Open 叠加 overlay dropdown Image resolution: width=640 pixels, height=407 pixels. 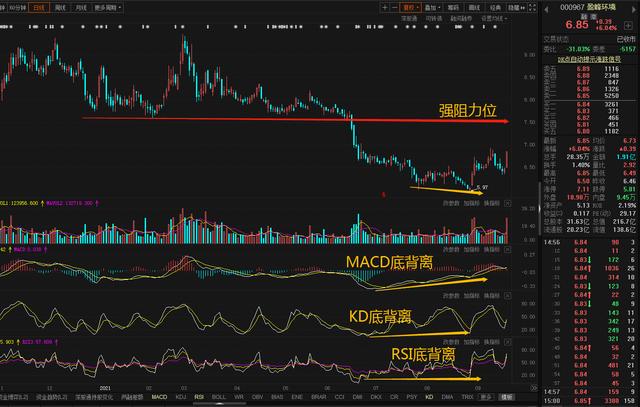tap(432, 7)
